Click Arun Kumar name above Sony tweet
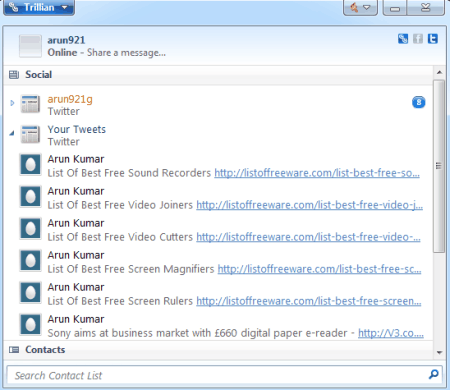The image size is (450, 390). (76, 319)
